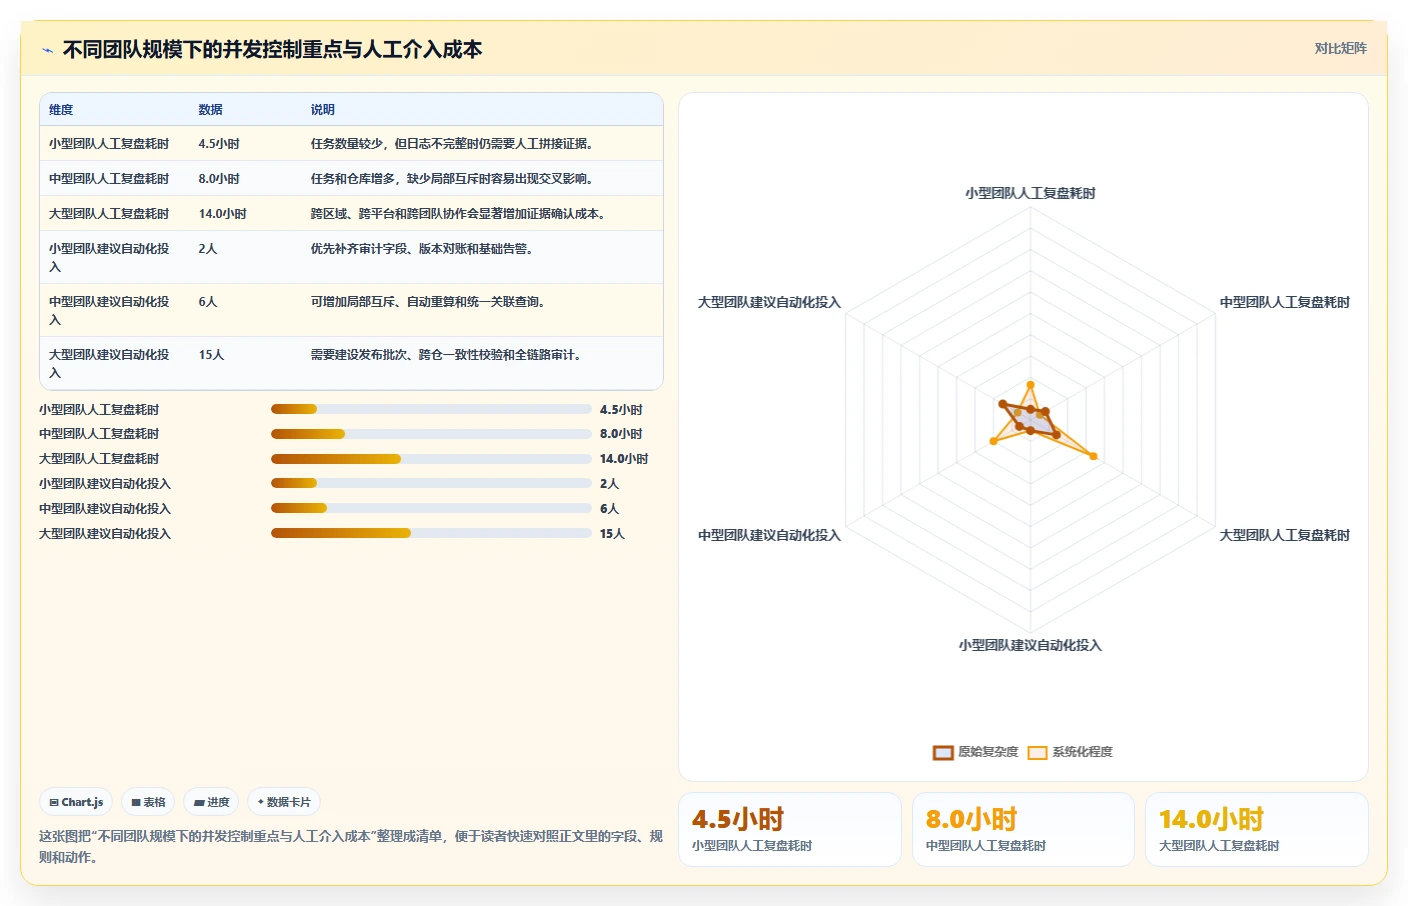Select the 大型团队人工复盘耗时 table row label

click(109, 214)
